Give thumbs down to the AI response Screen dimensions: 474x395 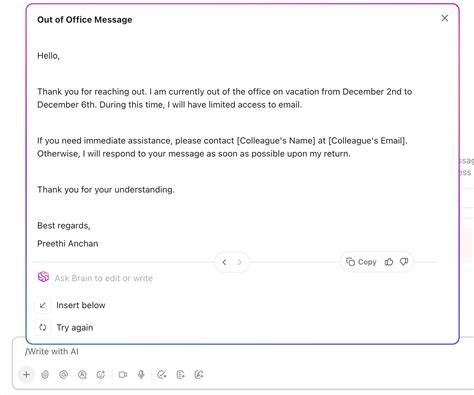pos(404,262)
